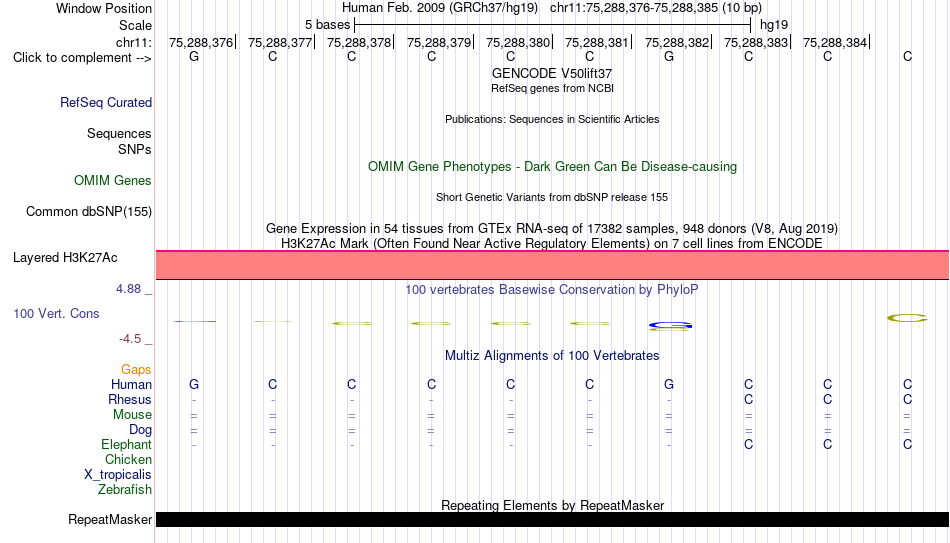Click the 75,288,383 ruler position

pos(756,42)
